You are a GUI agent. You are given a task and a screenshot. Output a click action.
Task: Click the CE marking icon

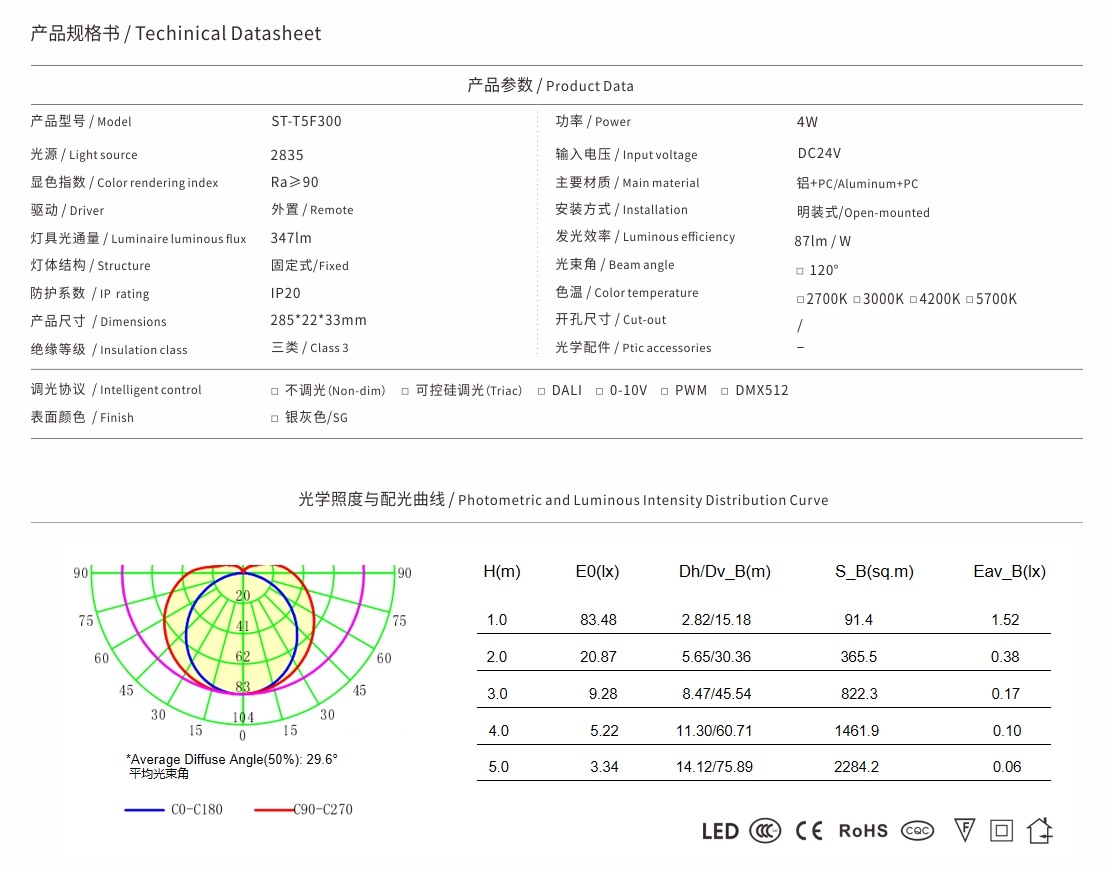tap(811, 830)
